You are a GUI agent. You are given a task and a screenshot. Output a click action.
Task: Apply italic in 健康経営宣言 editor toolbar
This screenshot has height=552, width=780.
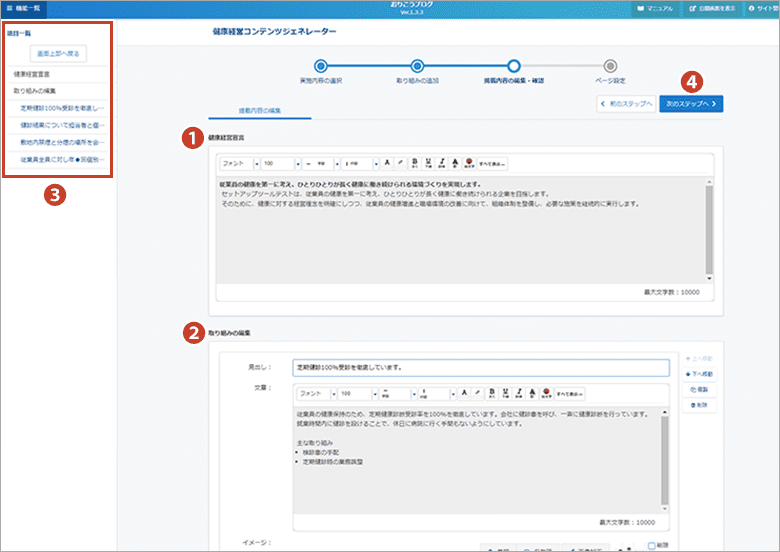tap(442, 163)
